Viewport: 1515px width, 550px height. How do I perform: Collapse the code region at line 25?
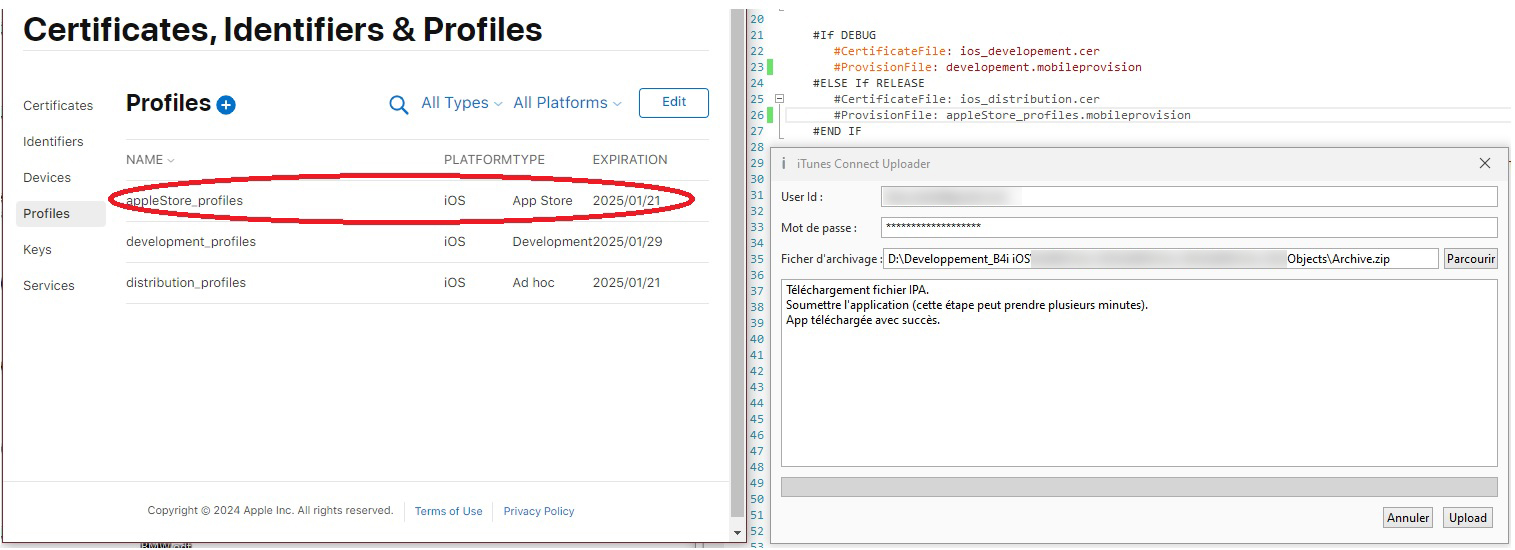[780, 99]
